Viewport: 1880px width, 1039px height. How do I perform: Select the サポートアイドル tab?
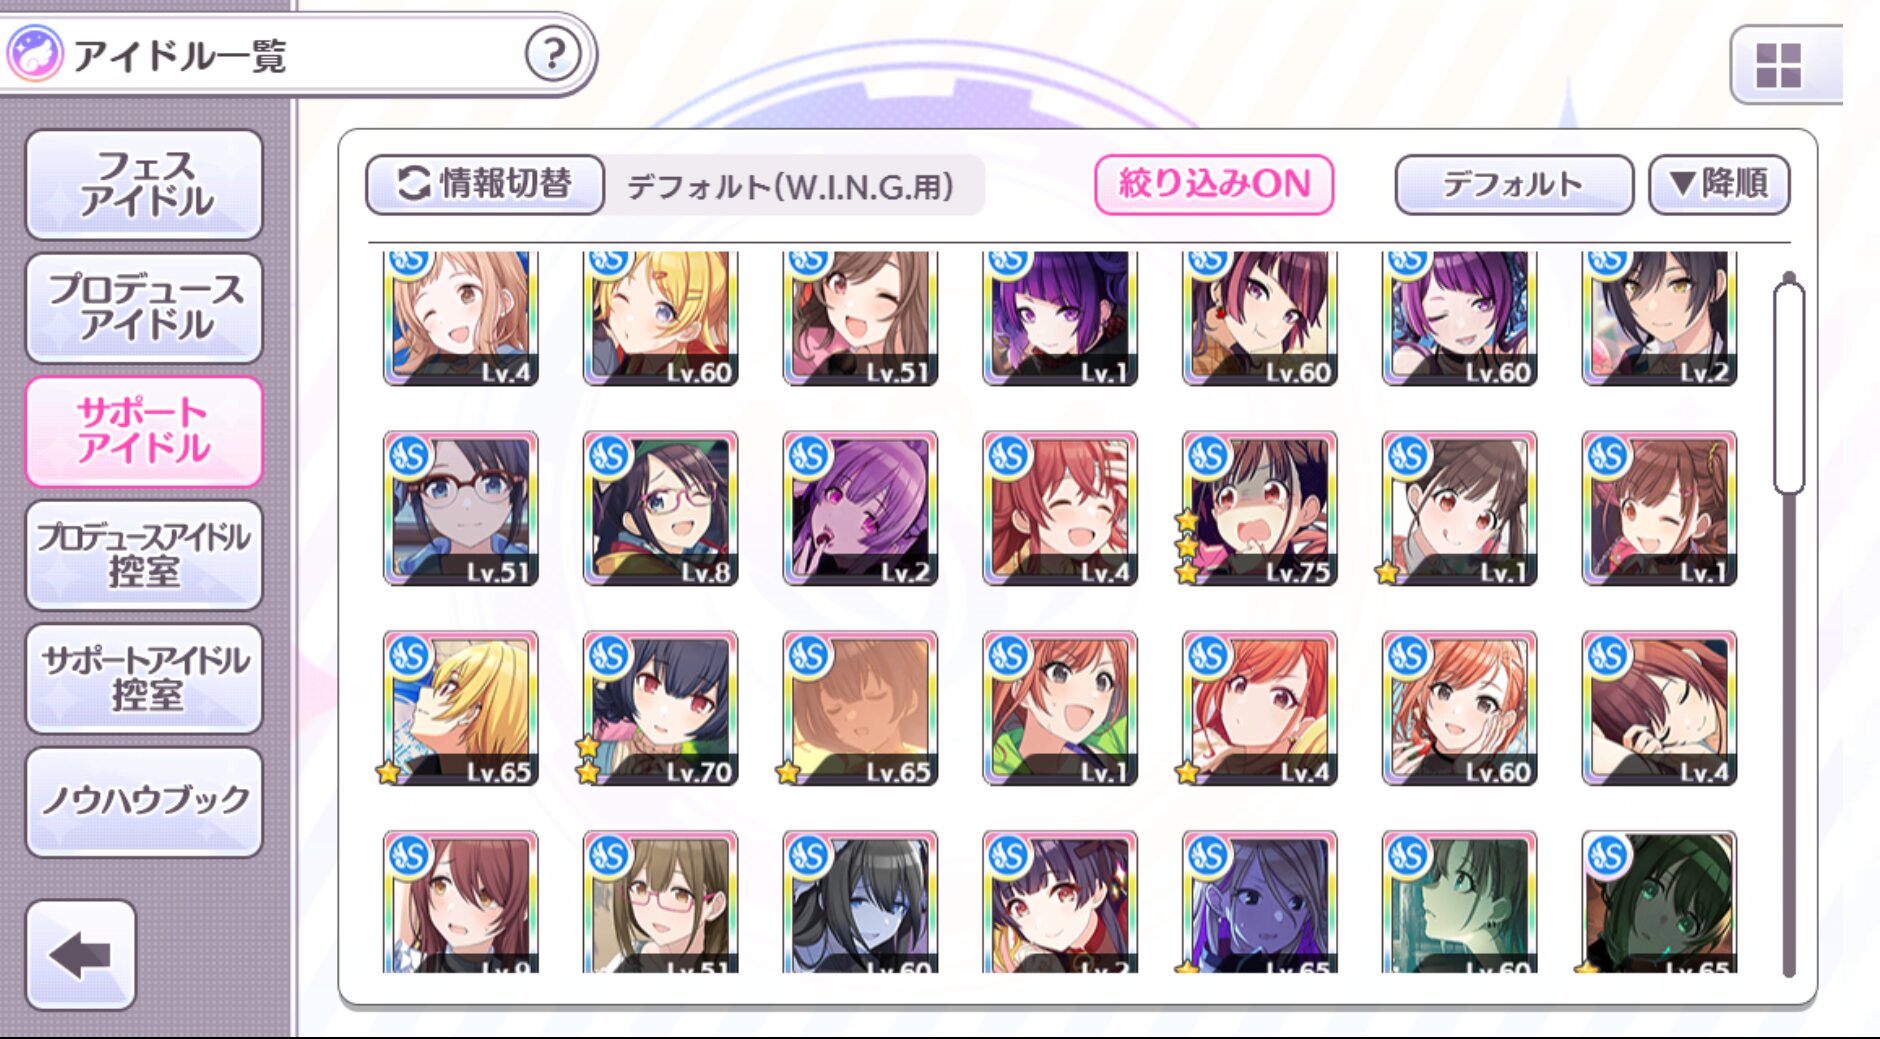pos(145,431)
